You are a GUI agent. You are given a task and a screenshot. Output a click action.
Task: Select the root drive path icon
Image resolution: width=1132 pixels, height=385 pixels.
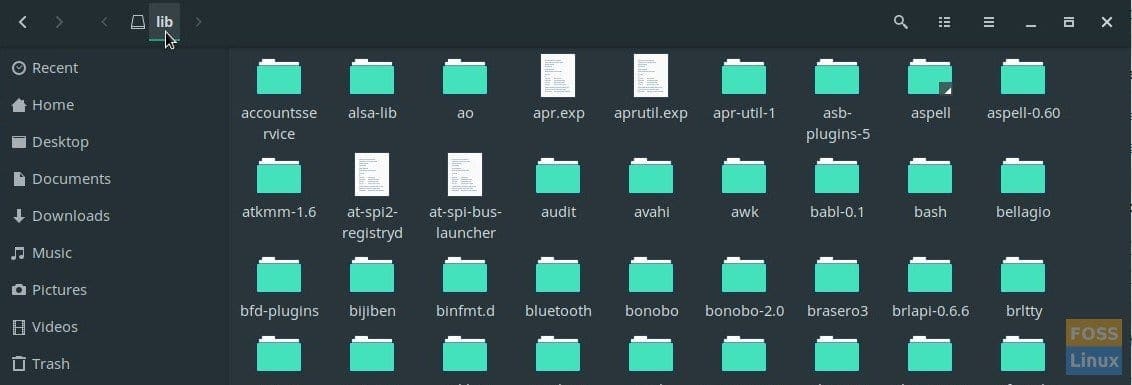click(x=138, y=22)
